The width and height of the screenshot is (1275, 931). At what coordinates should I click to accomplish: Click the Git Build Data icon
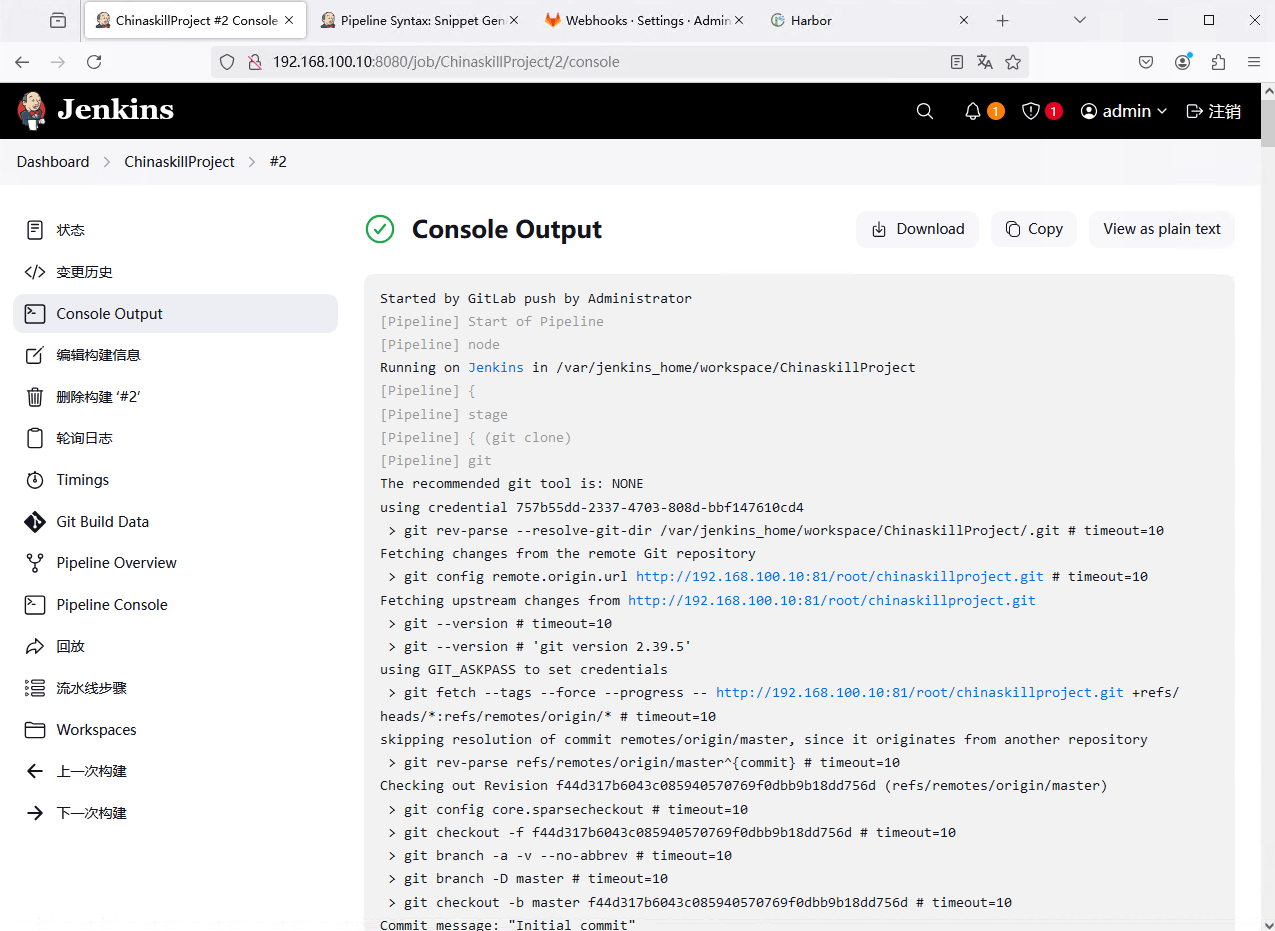click(35, 522)
